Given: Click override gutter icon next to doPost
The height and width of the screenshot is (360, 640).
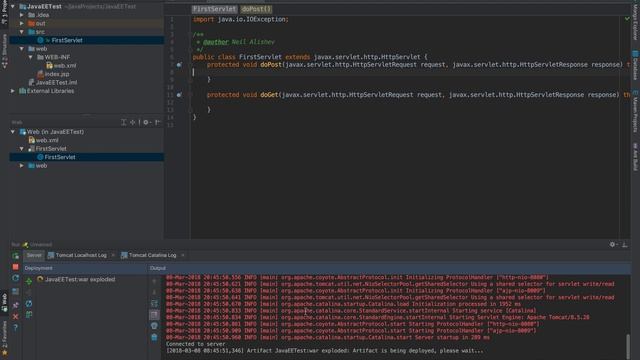Looking at the screenshot, I should [x=179, y=65].
